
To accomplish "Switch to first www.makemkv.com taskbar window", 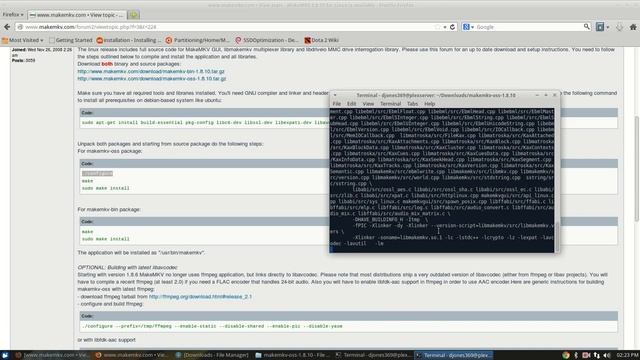I will pyautogui.click(x=51, y=355).
